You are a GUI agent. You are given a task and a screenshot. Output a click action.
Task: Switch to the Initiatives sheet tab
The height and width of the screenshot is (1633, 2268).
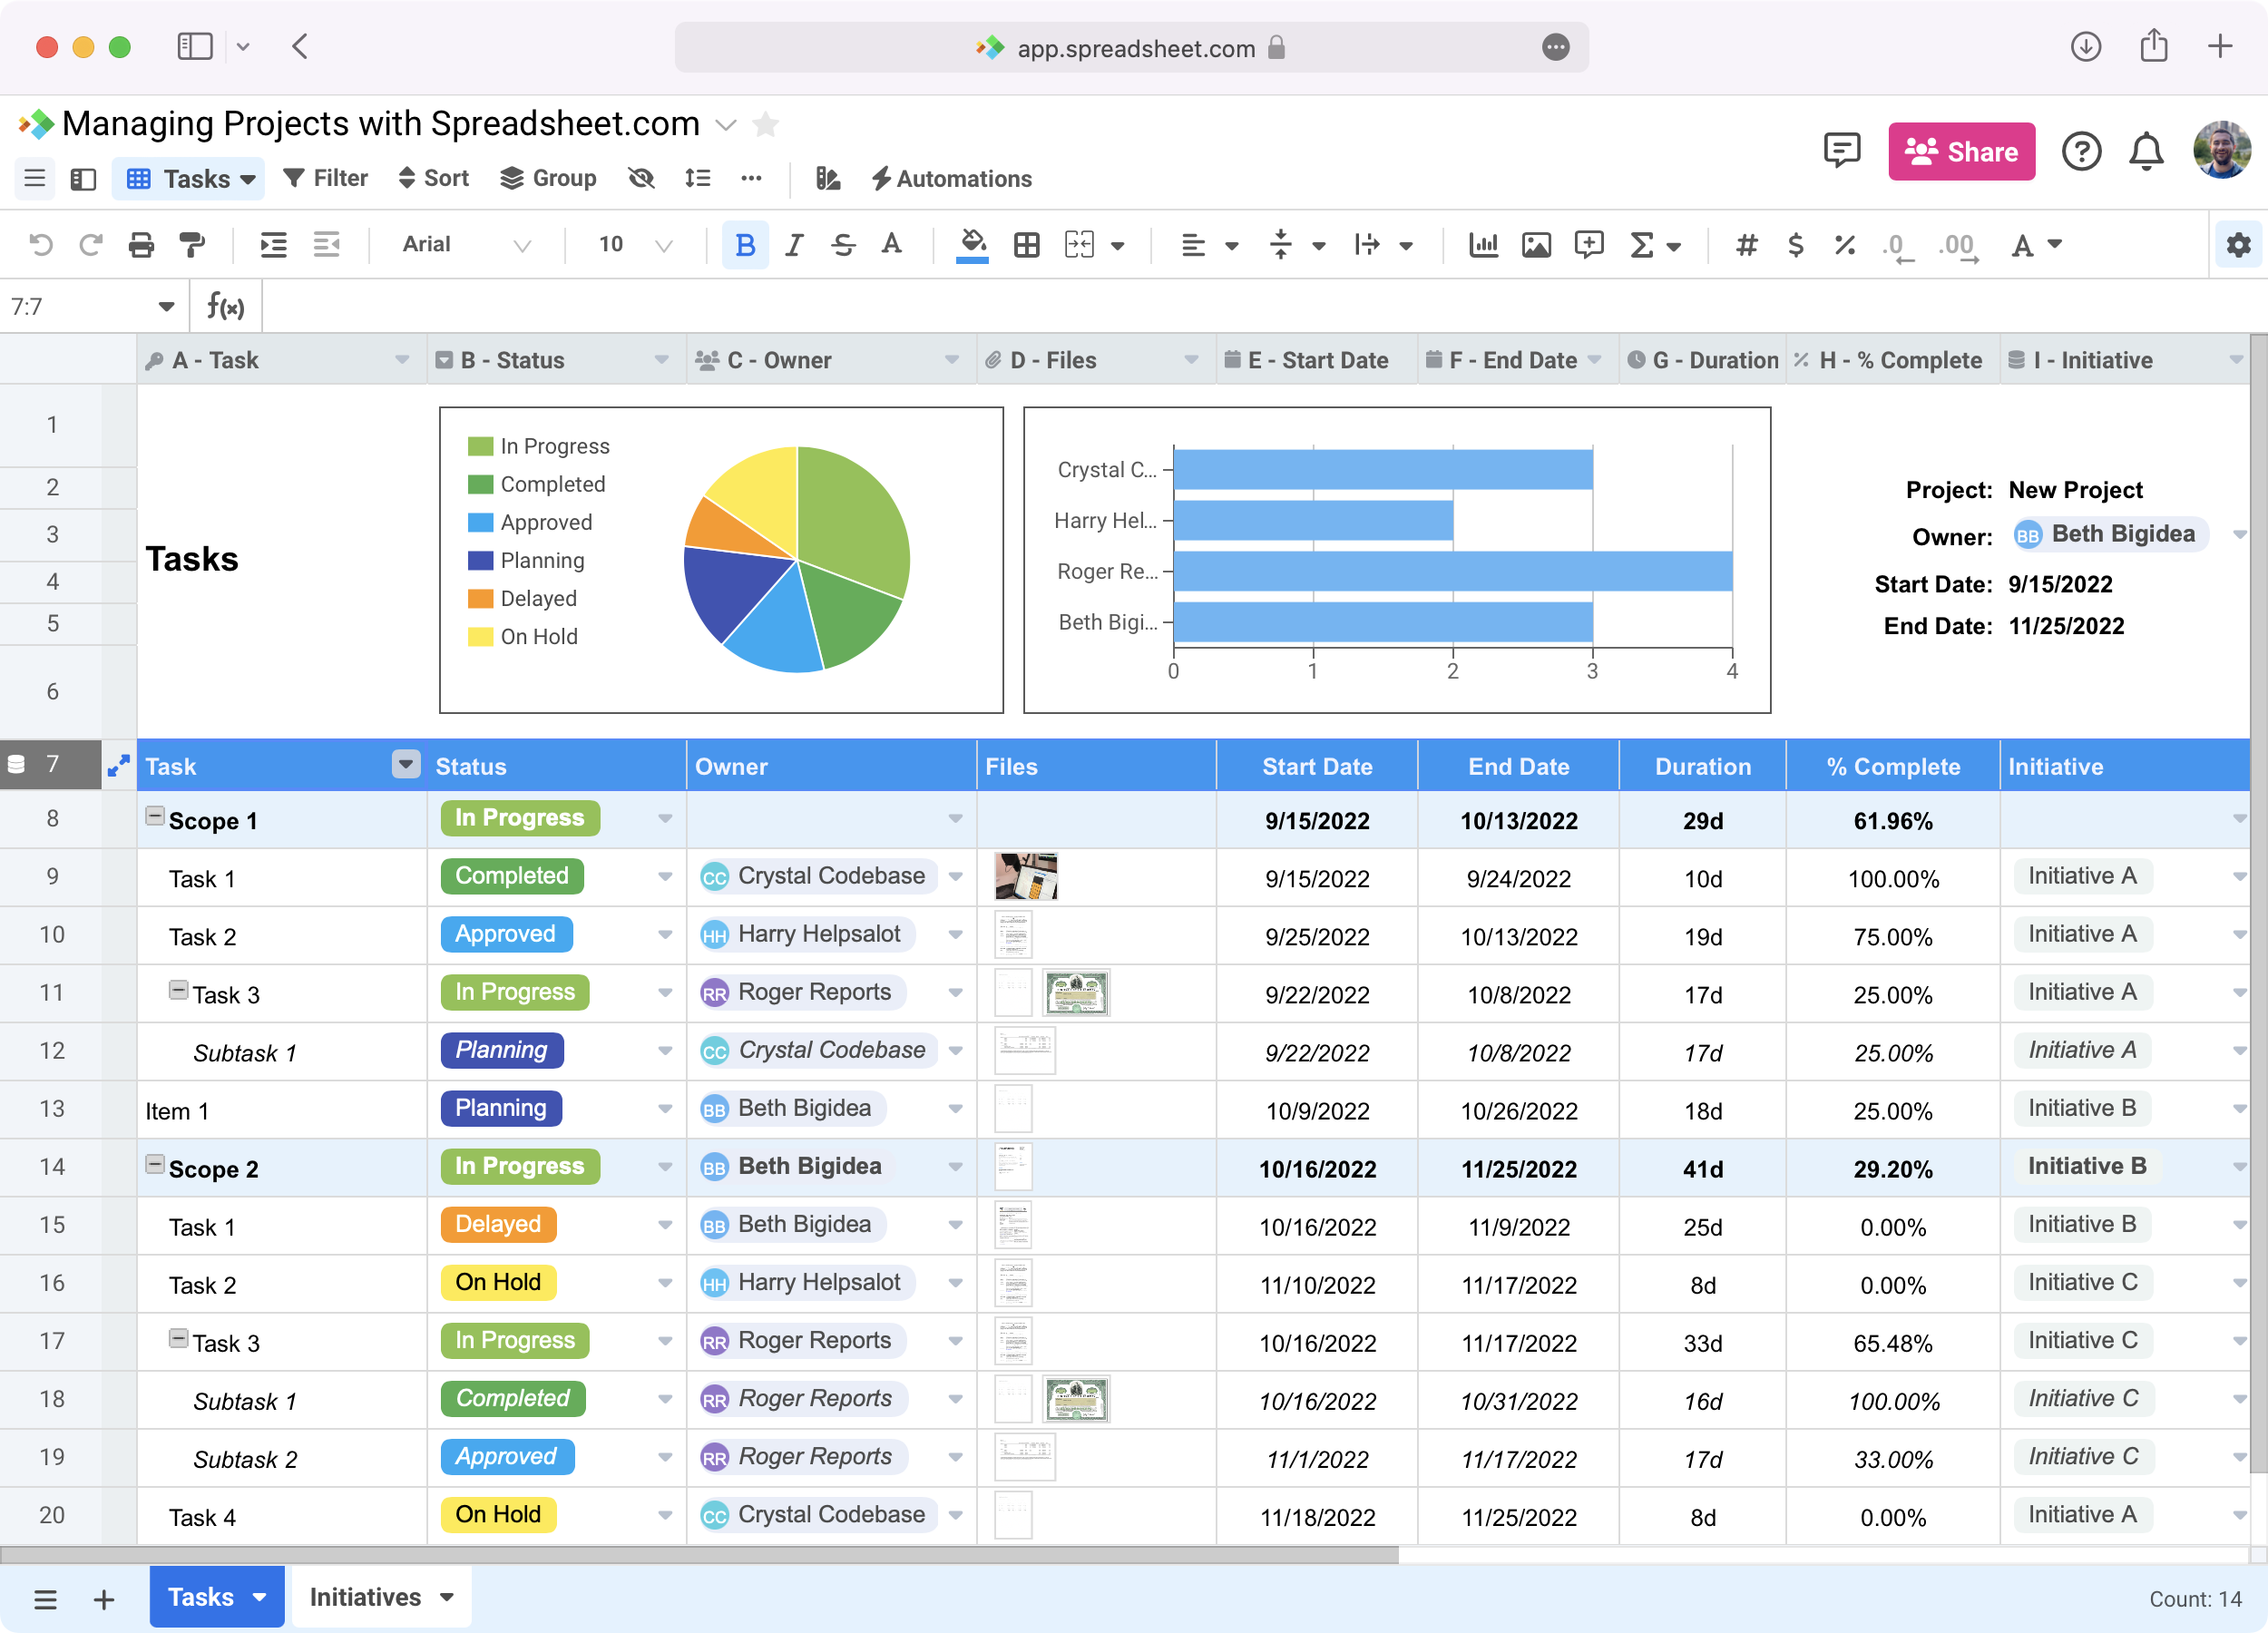point(365,1597)
